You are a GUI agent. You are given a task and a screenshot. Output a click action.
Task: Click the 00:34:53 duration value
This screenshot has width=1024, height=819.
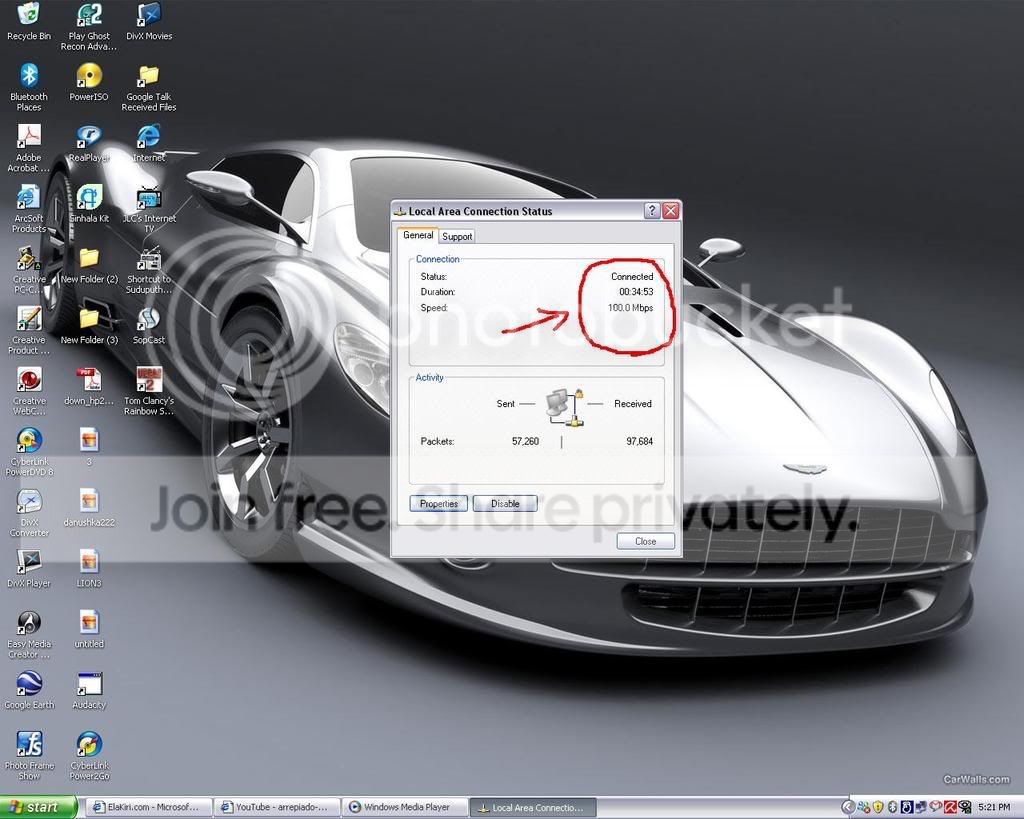(x=636, y=292)
